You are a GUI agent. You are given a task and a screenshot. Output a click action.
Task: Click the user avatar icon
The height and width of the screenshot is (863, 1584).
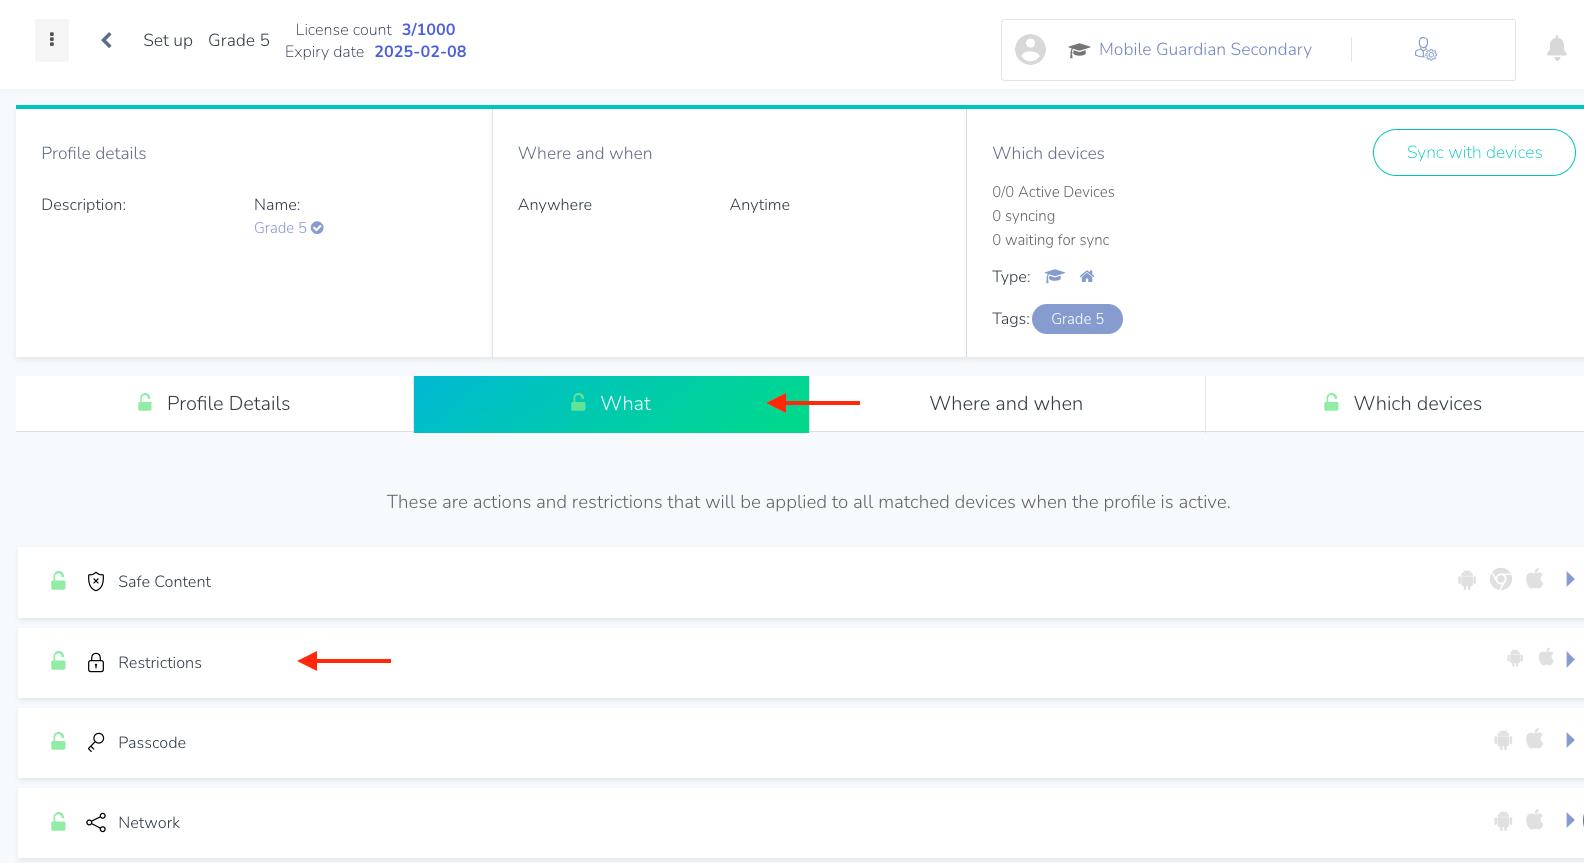[x=1030, y=49]
